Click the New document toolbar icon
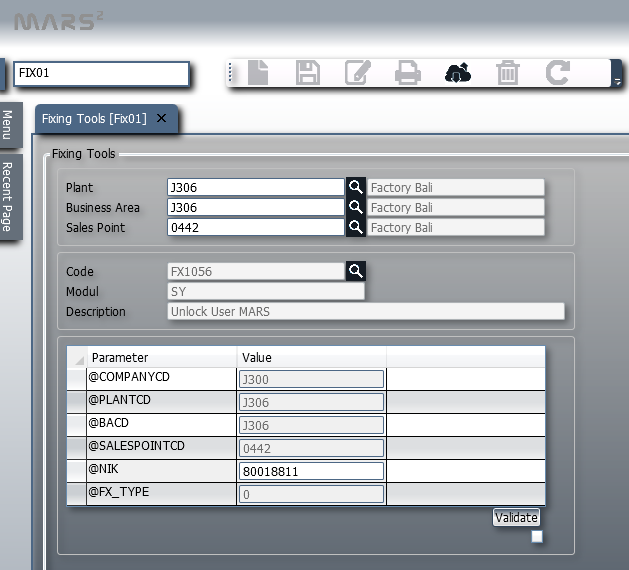Image resolution: width=629 pixels, height=570 pixels. click(x=258, y=73)
